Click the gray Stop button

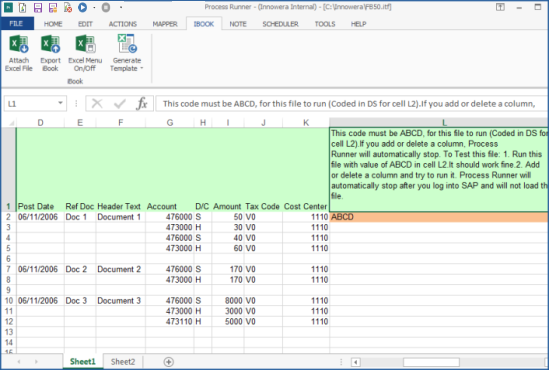(106, 7)
